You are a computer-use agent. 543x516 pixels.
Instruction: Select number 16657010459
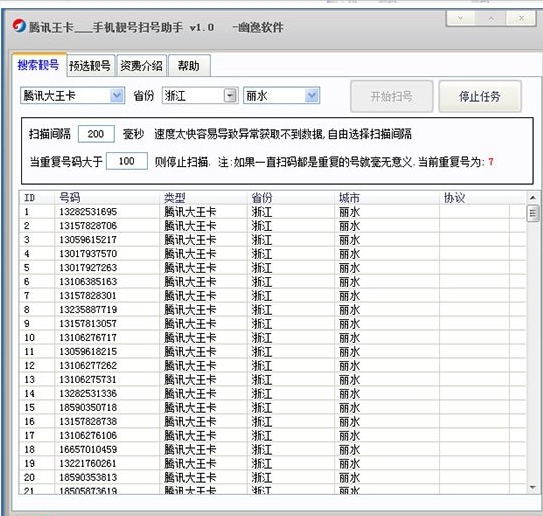pos(88,450)
